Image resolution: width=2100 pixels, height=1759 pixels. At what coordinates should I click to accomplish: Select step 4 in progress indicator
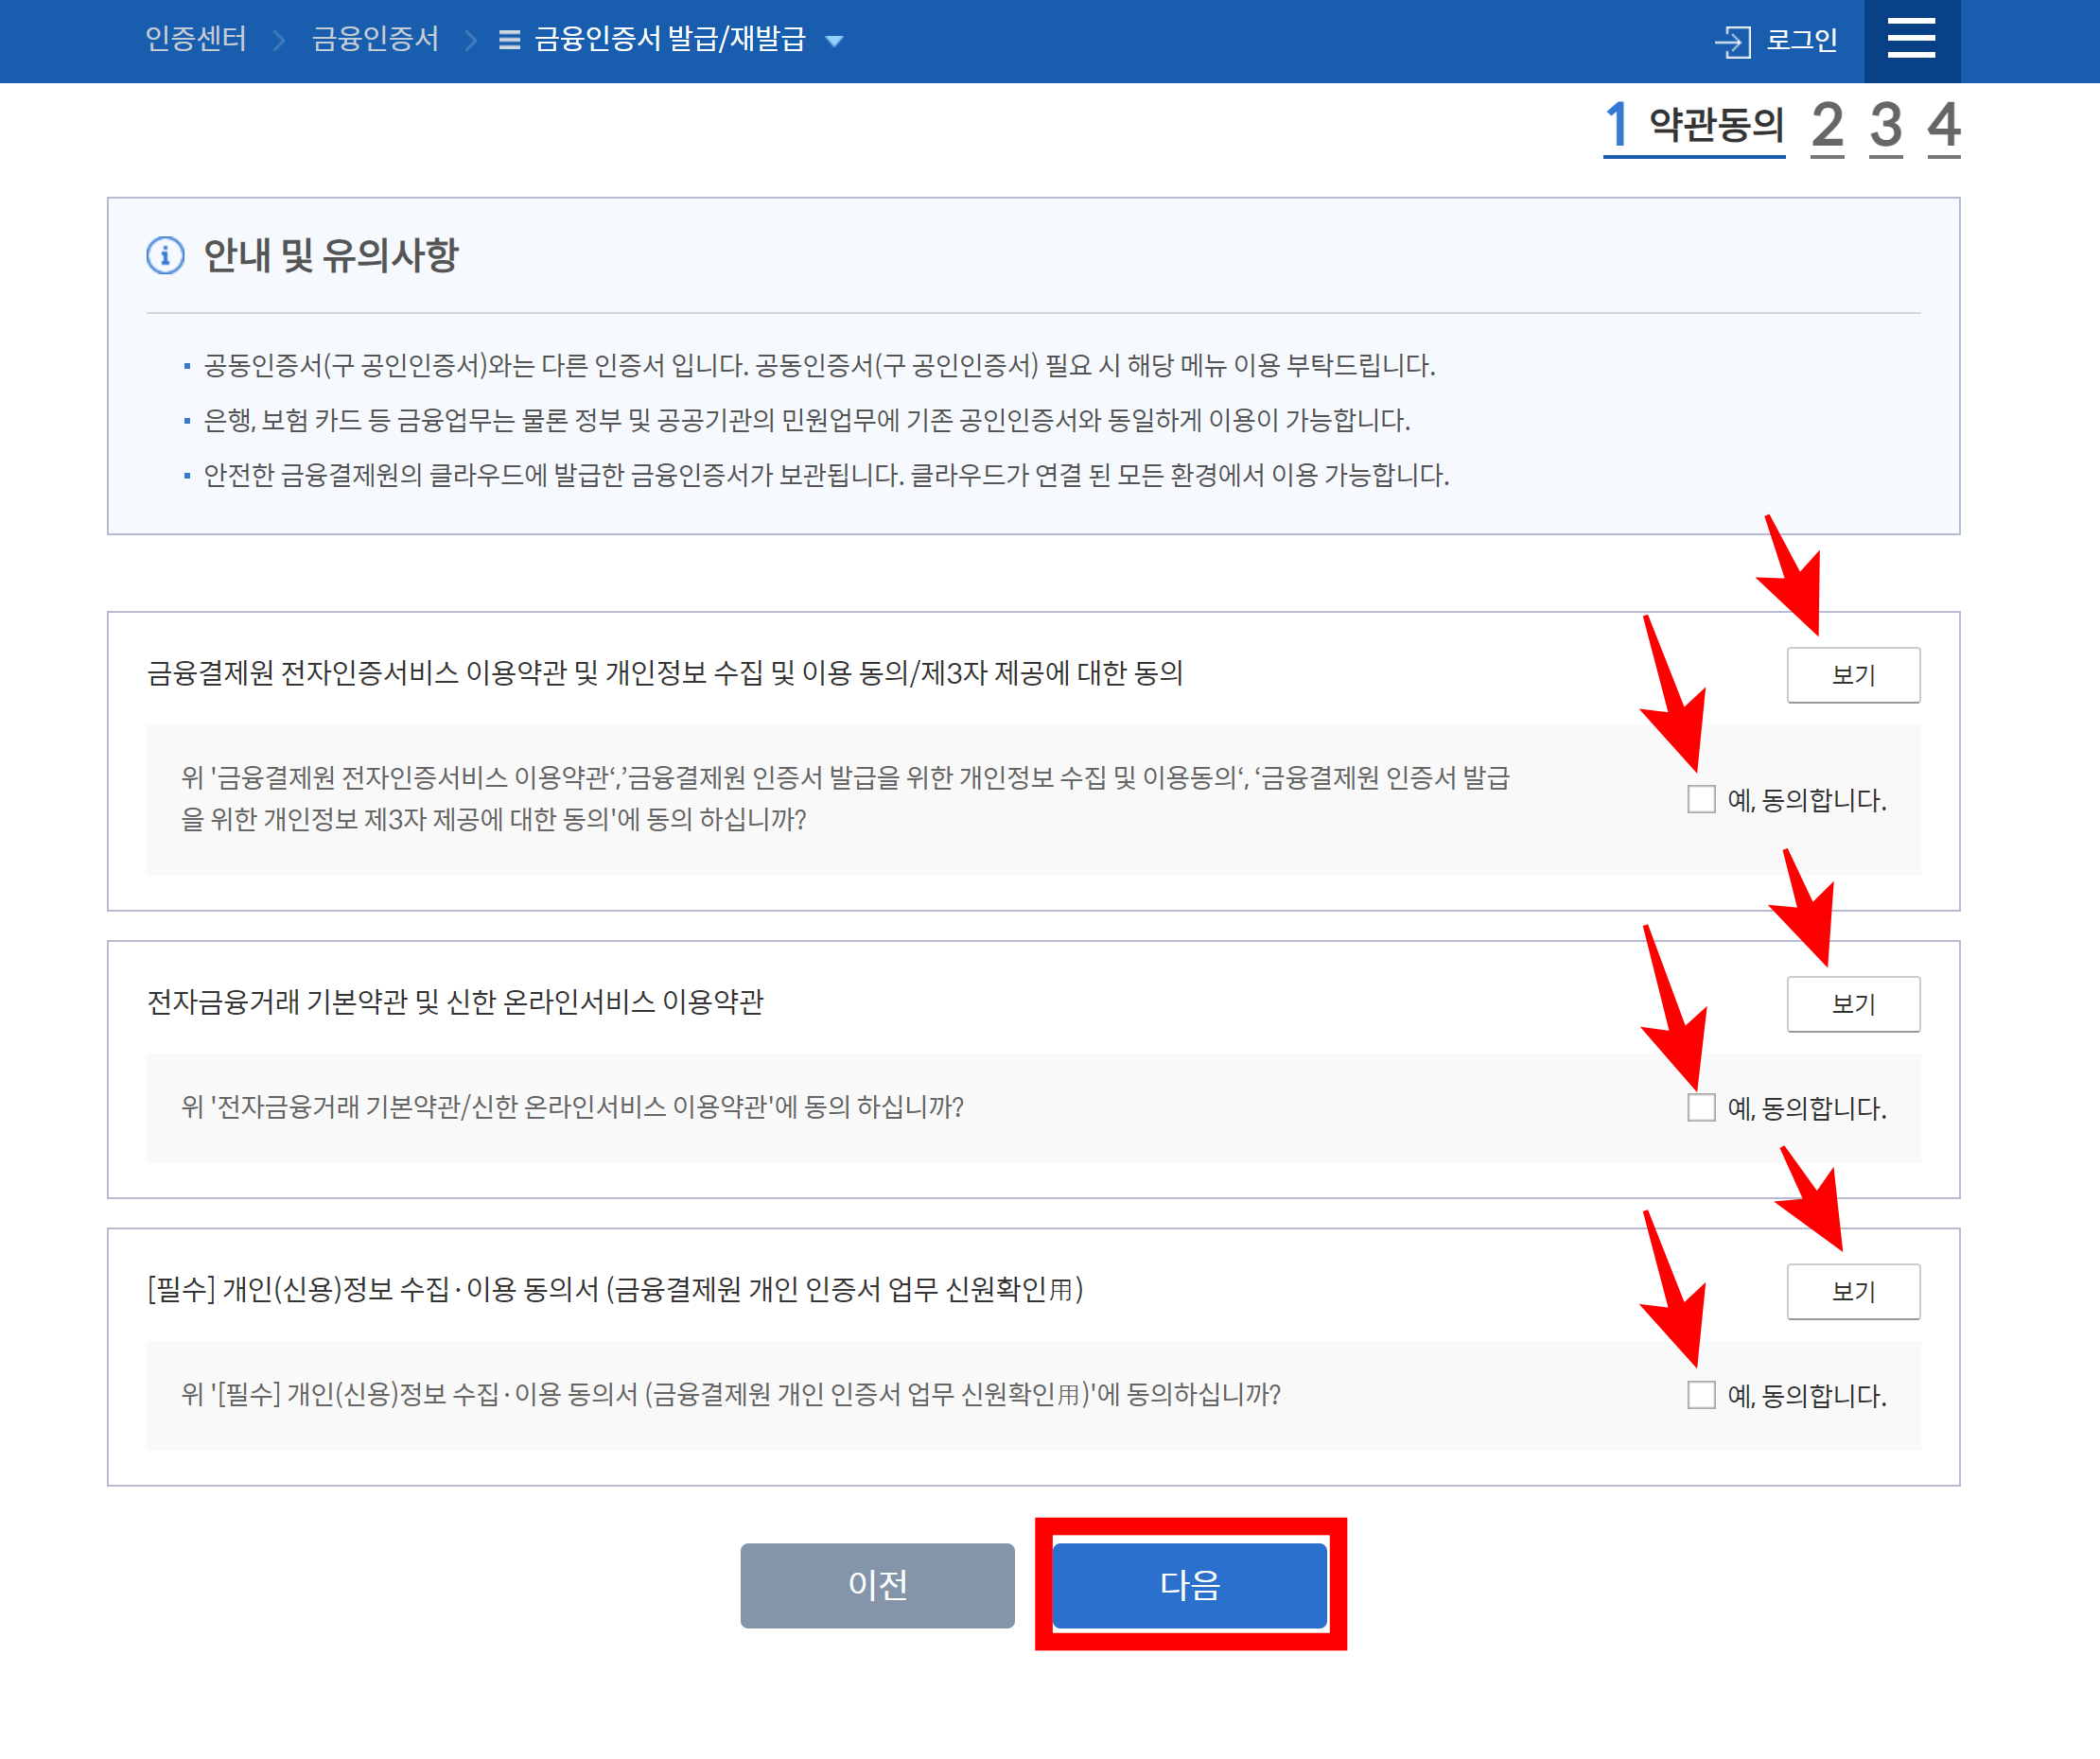1943,126
